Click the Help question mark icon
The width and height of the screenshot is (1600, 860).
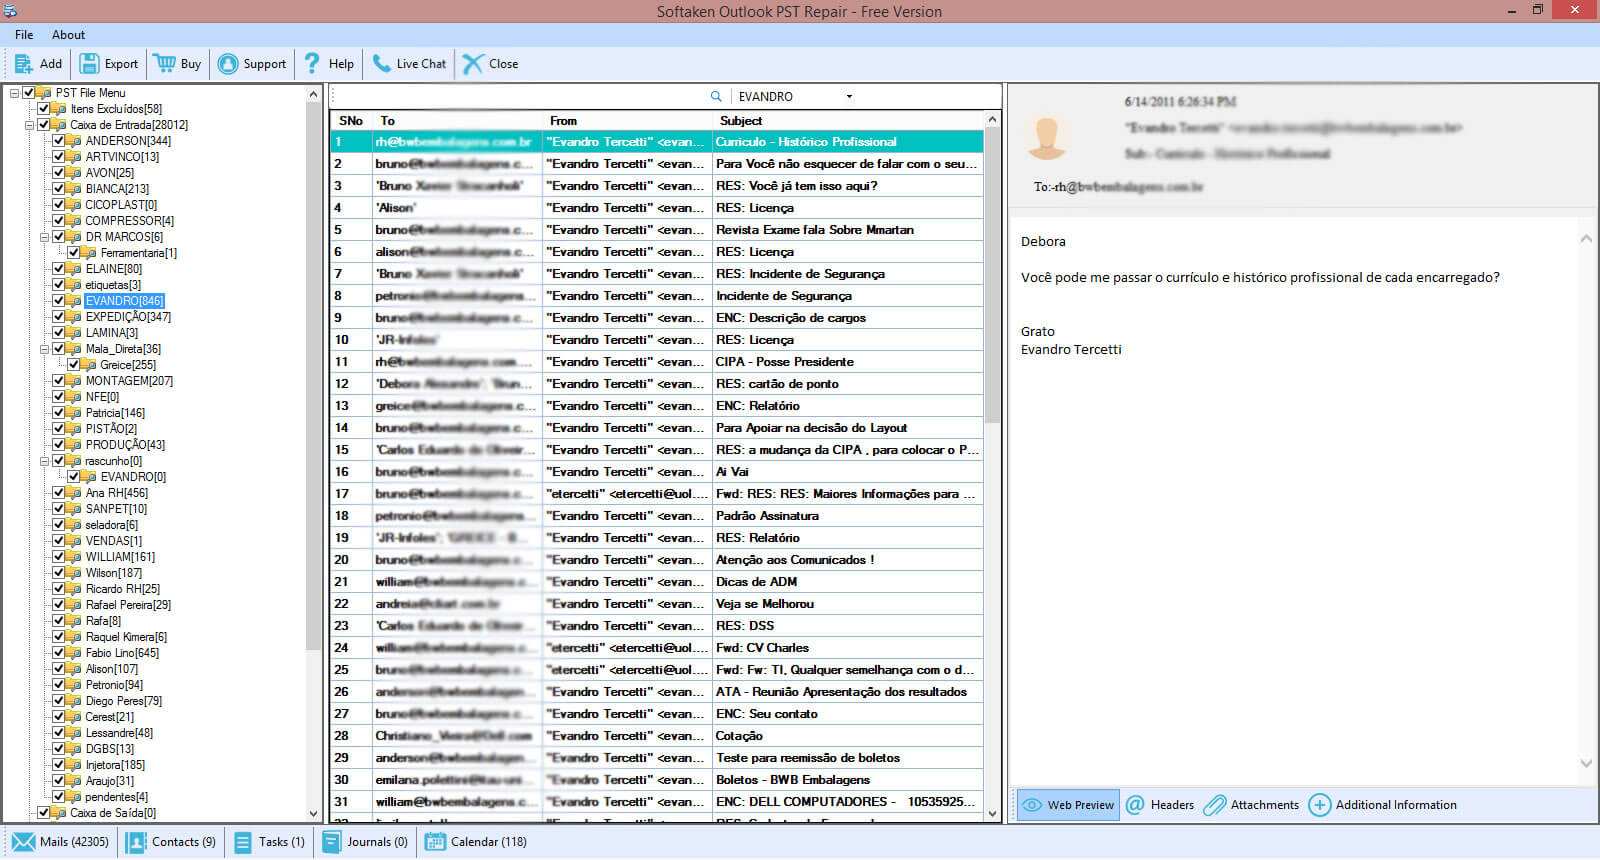(x=312, y=64)
